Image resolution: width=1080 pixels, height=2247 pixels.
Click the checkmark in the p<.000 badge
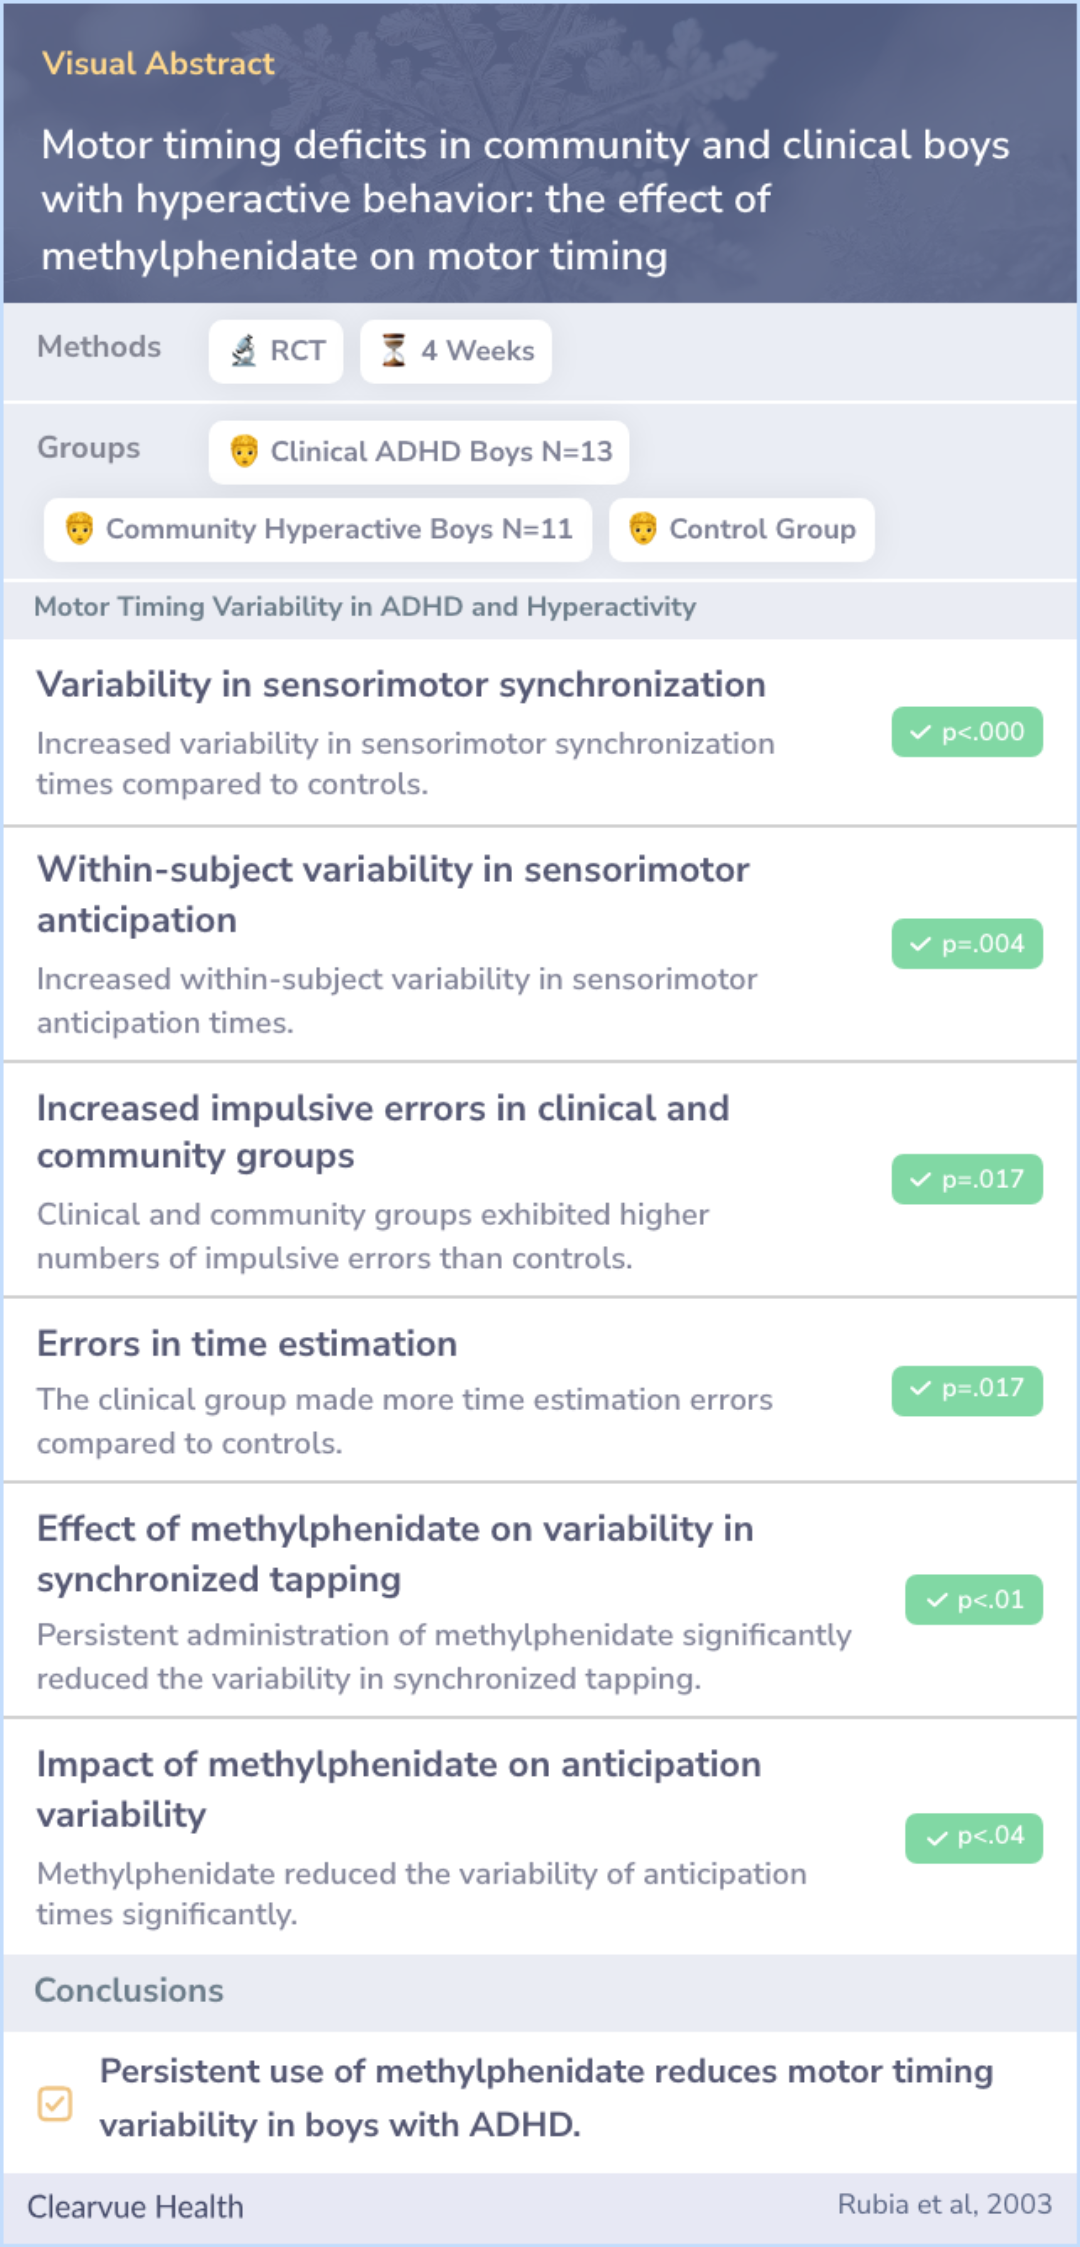pos(920,733)
